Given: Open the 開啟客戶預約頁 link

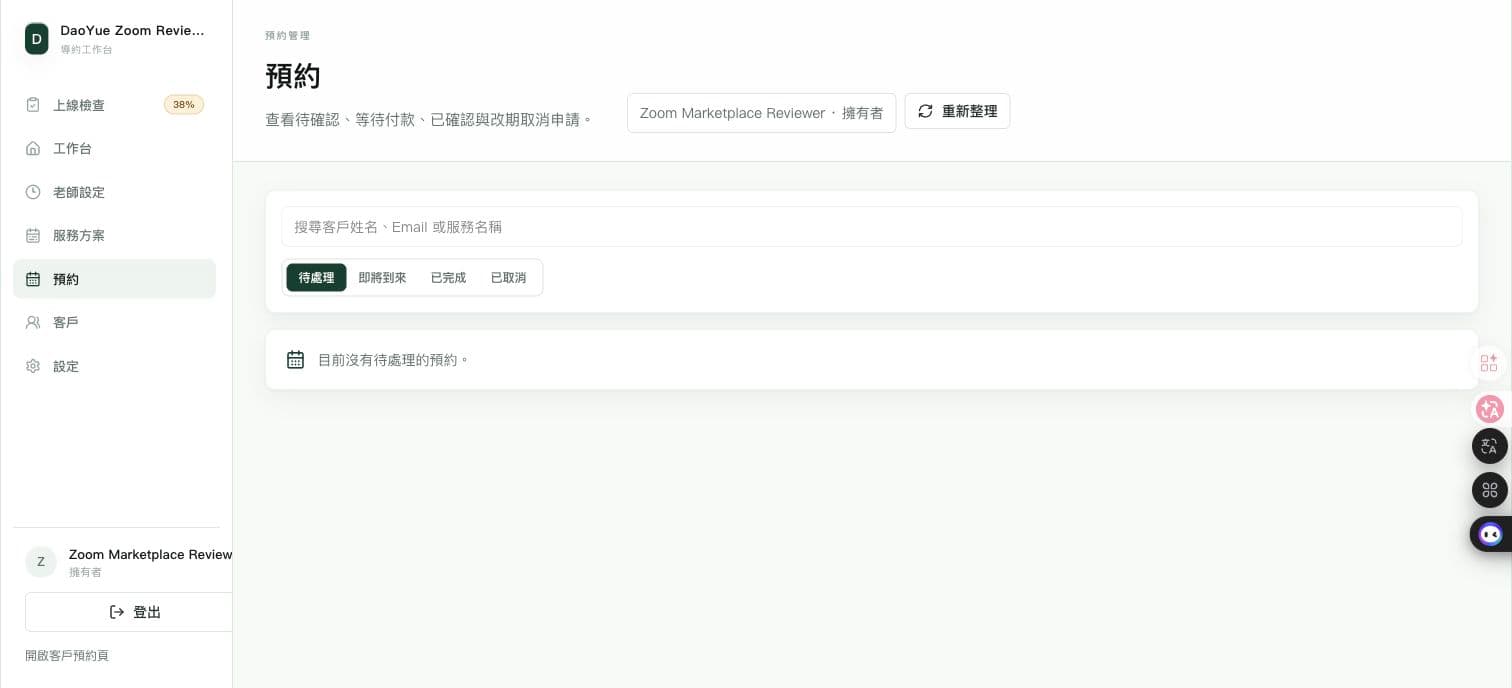Looking at the screenshot, I should [67, 656].
